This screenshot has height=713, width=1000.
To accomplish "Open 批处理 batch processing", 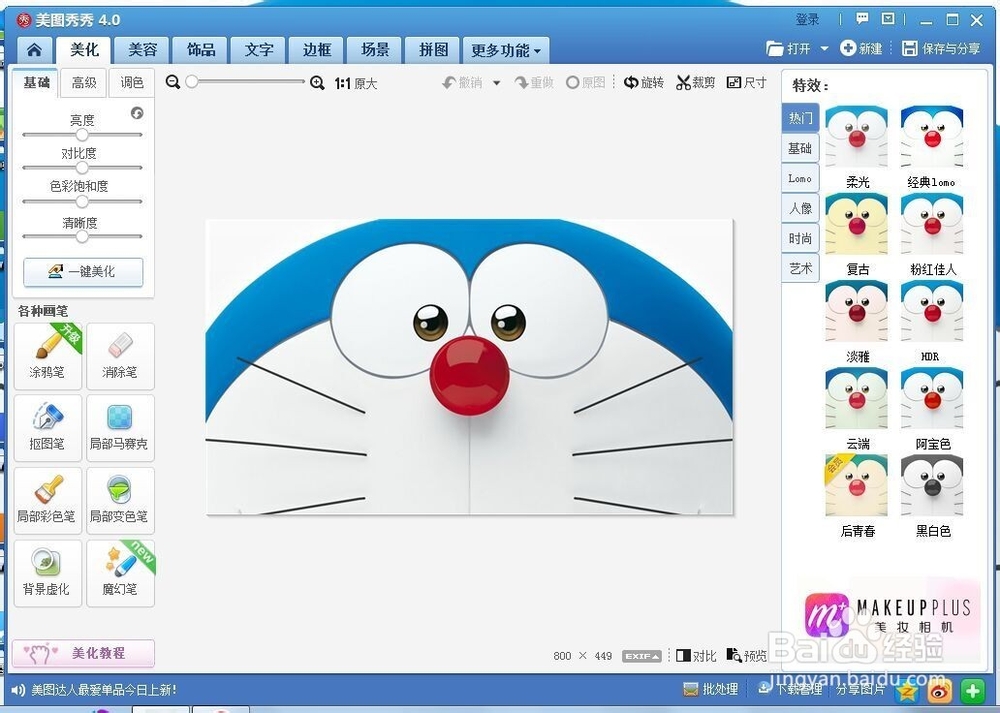I will [710, 689].
